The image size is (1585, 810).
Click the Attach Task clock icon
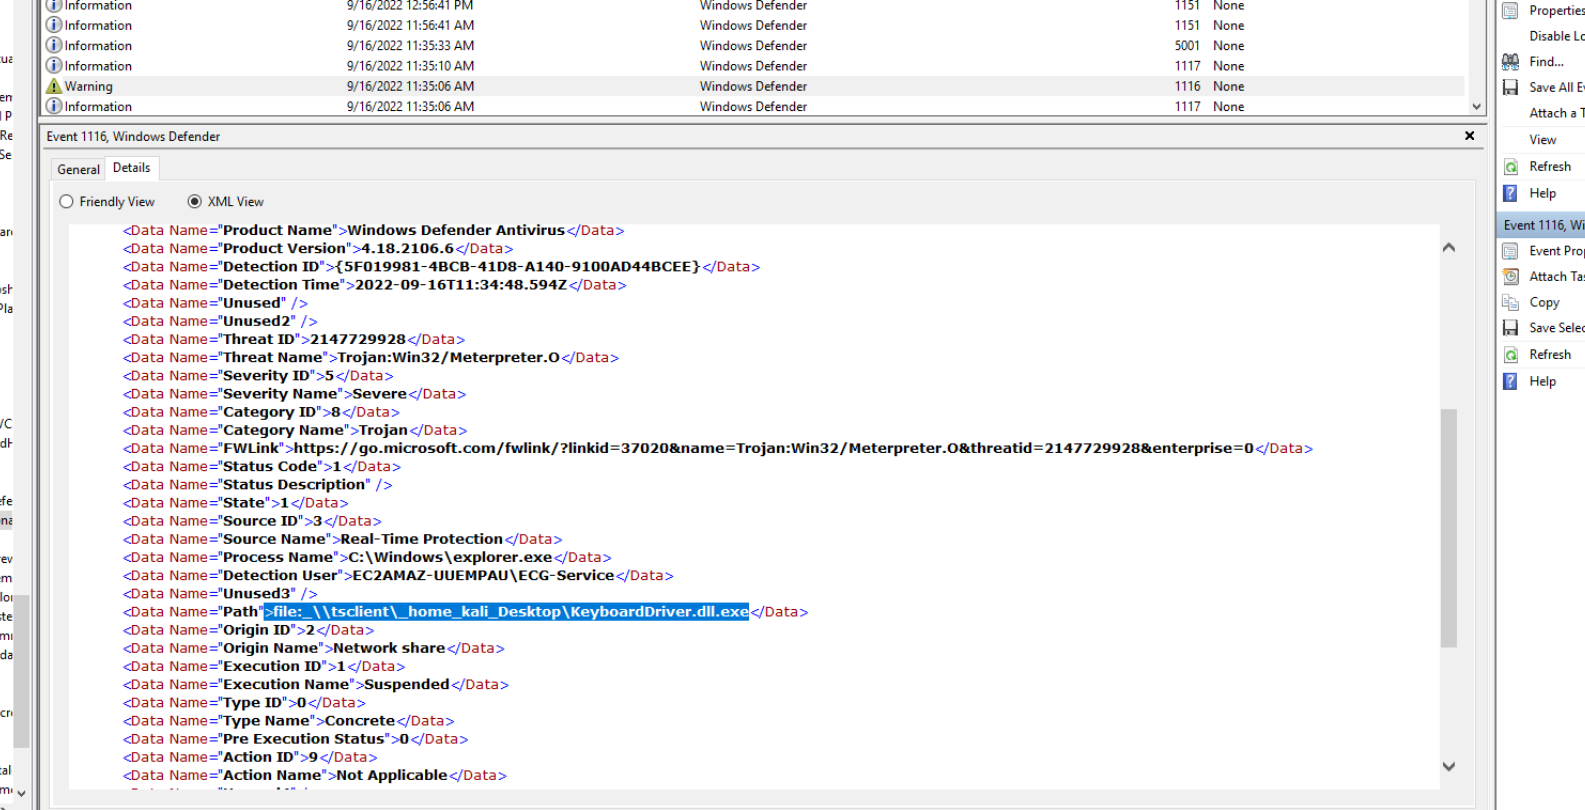tap(1510, 277)
